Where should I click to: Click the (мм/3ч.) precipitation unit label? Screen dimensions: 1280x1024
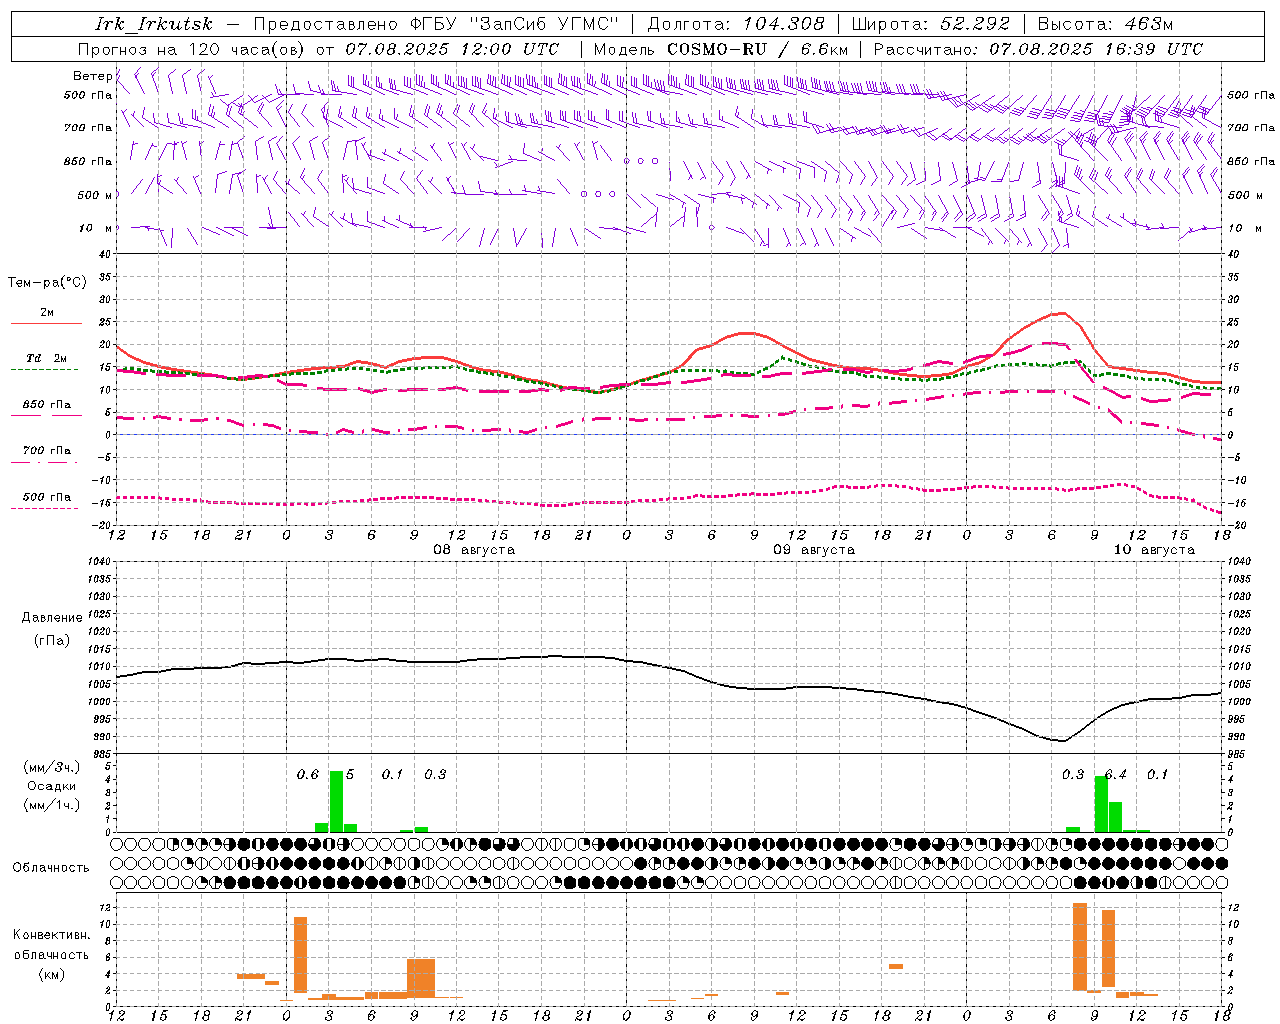(52, 767)
